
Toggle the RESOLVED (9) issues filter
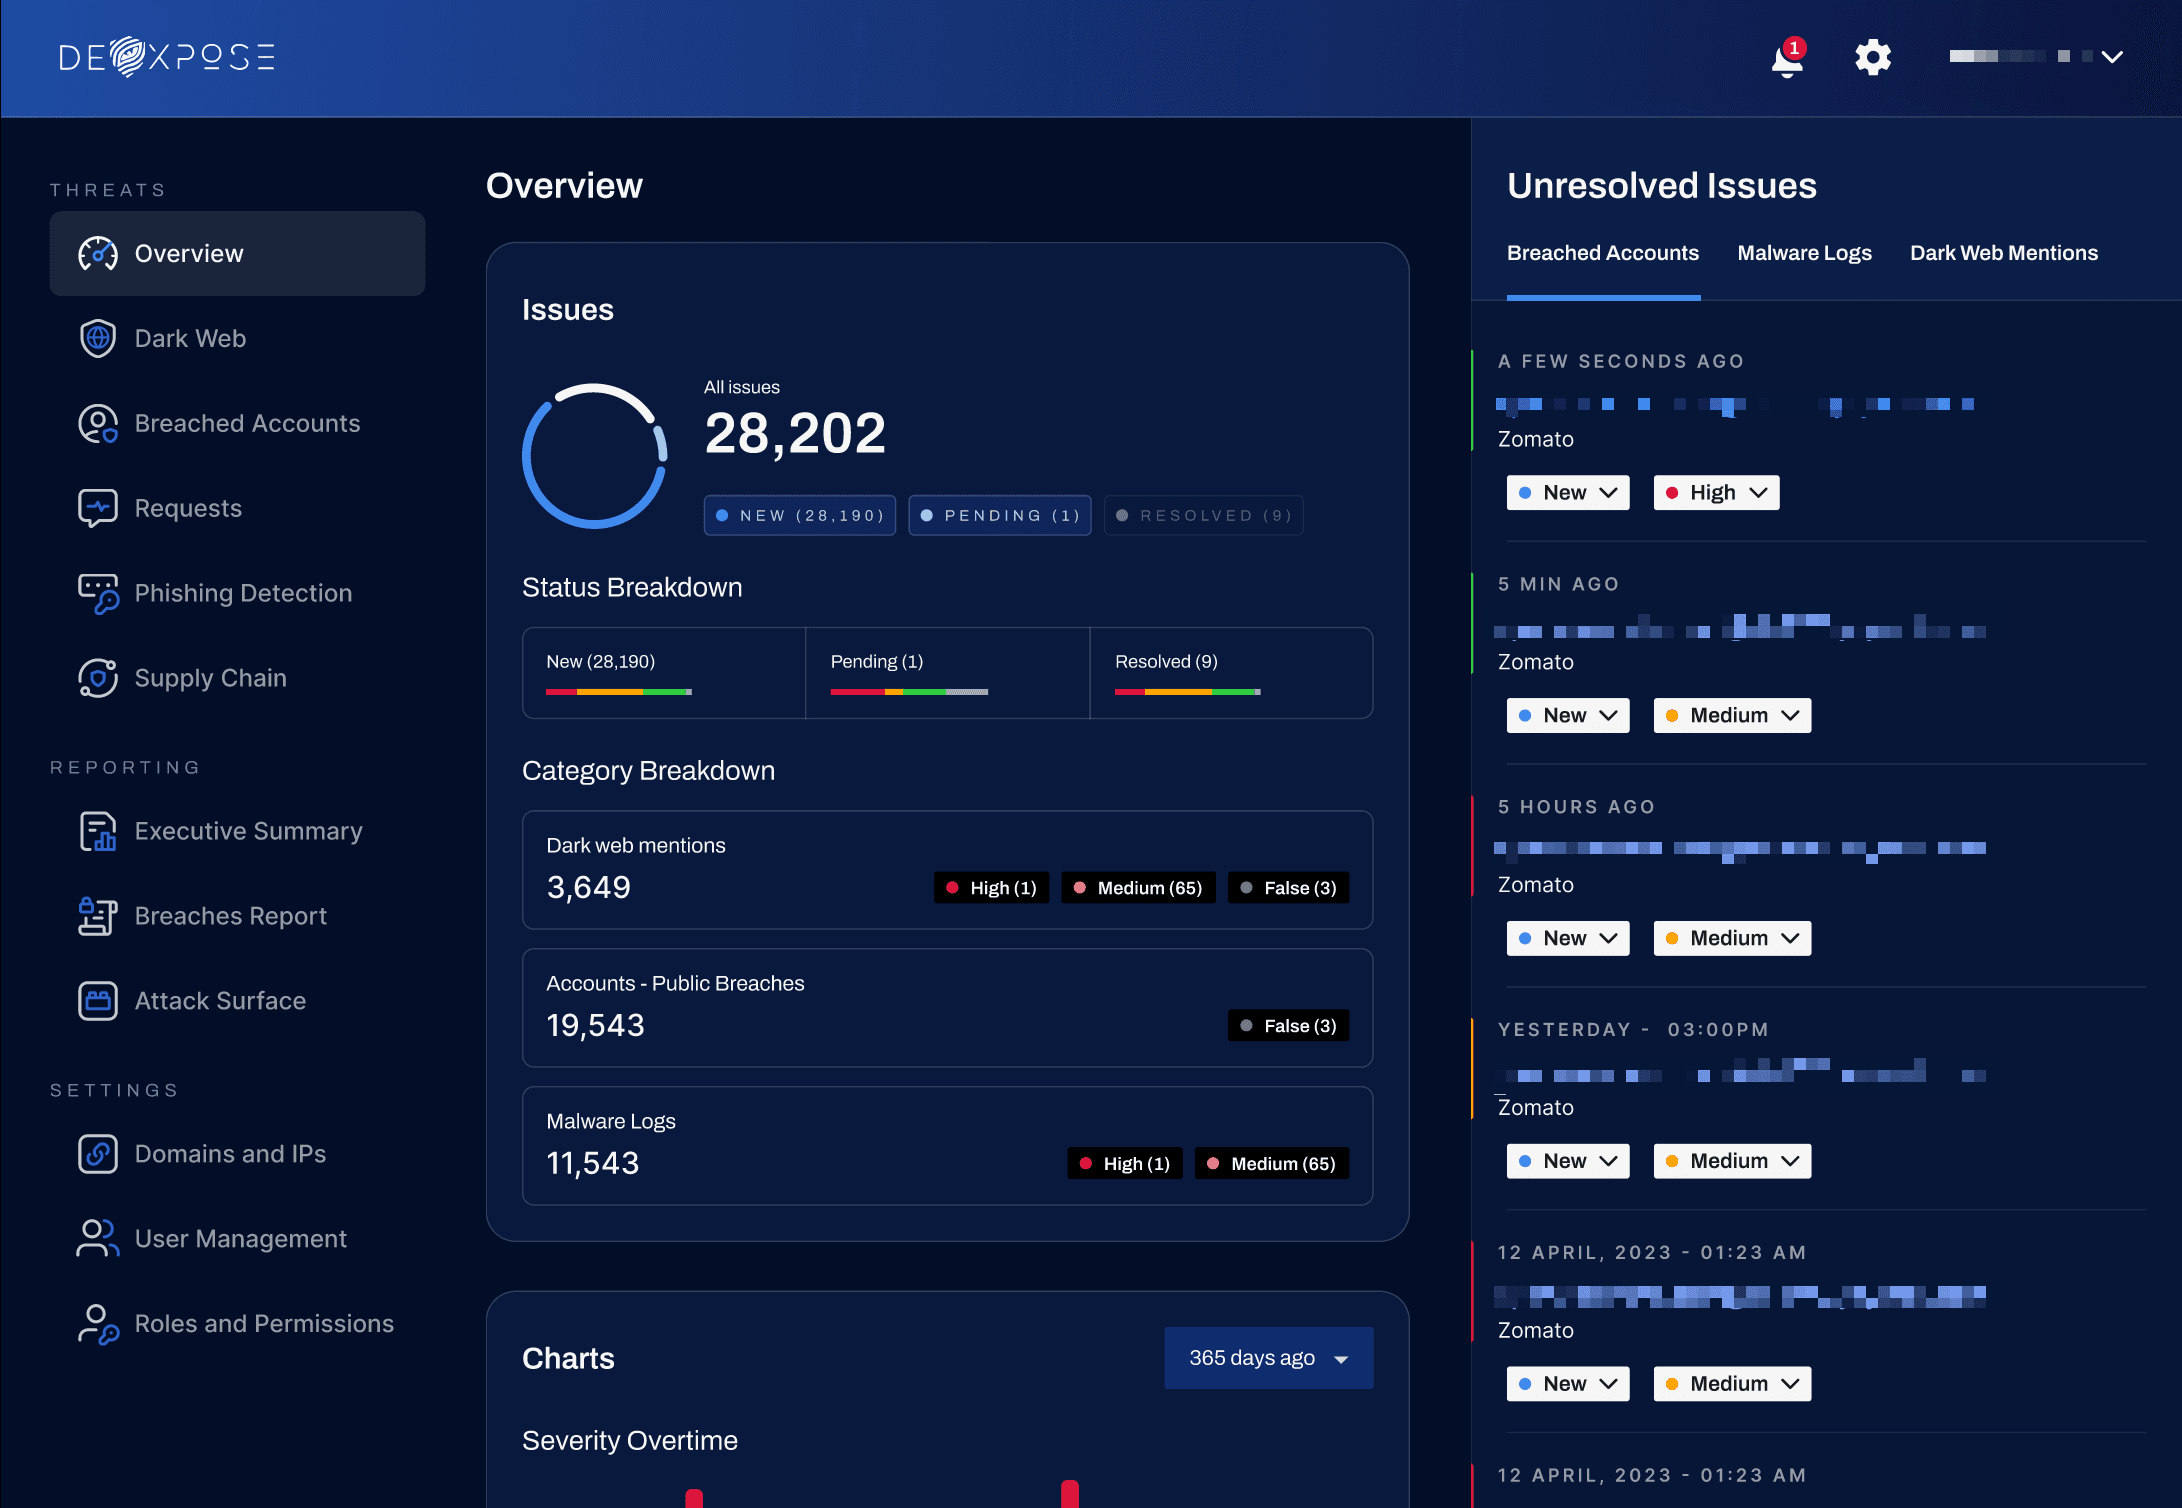click(x=1203, y=516)
